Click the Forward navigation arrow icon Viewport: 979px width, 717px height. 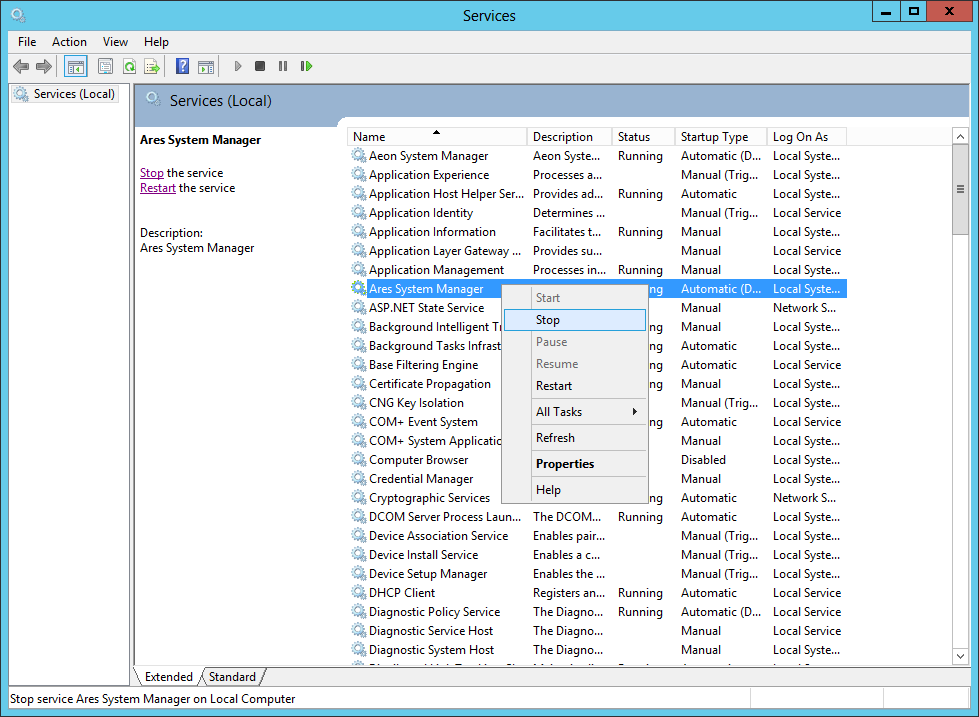tap(44, 66)
